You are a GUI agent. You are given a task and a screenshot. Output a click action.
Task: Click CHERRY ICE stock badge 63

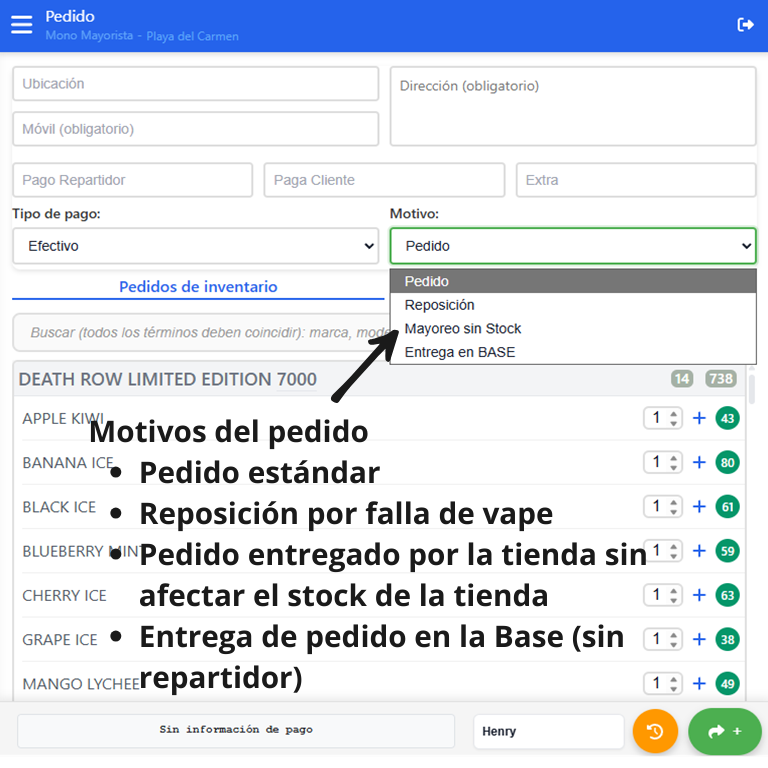[727, 595]
